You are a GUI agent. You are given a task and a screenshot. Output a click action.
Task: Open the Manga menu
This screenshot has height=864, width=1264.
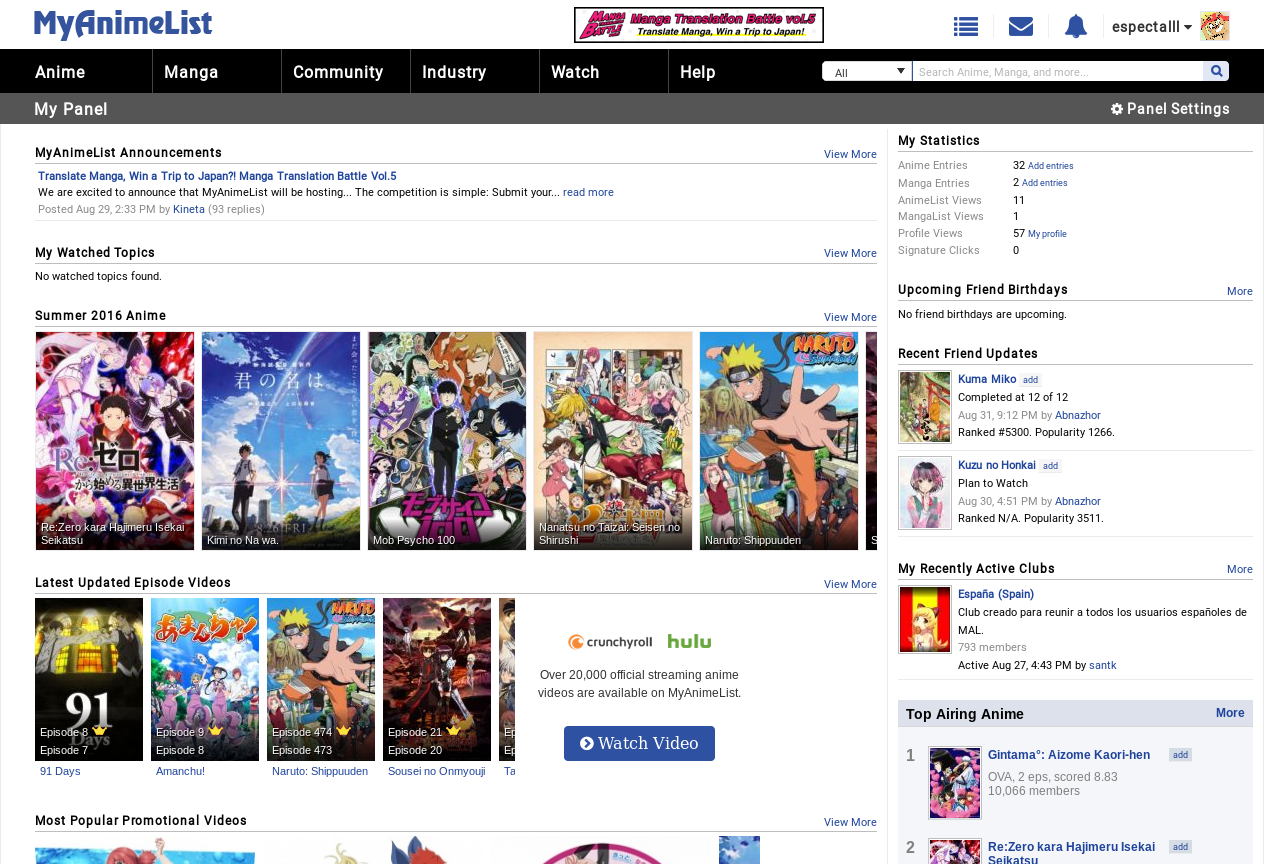[x=191, y=72]
